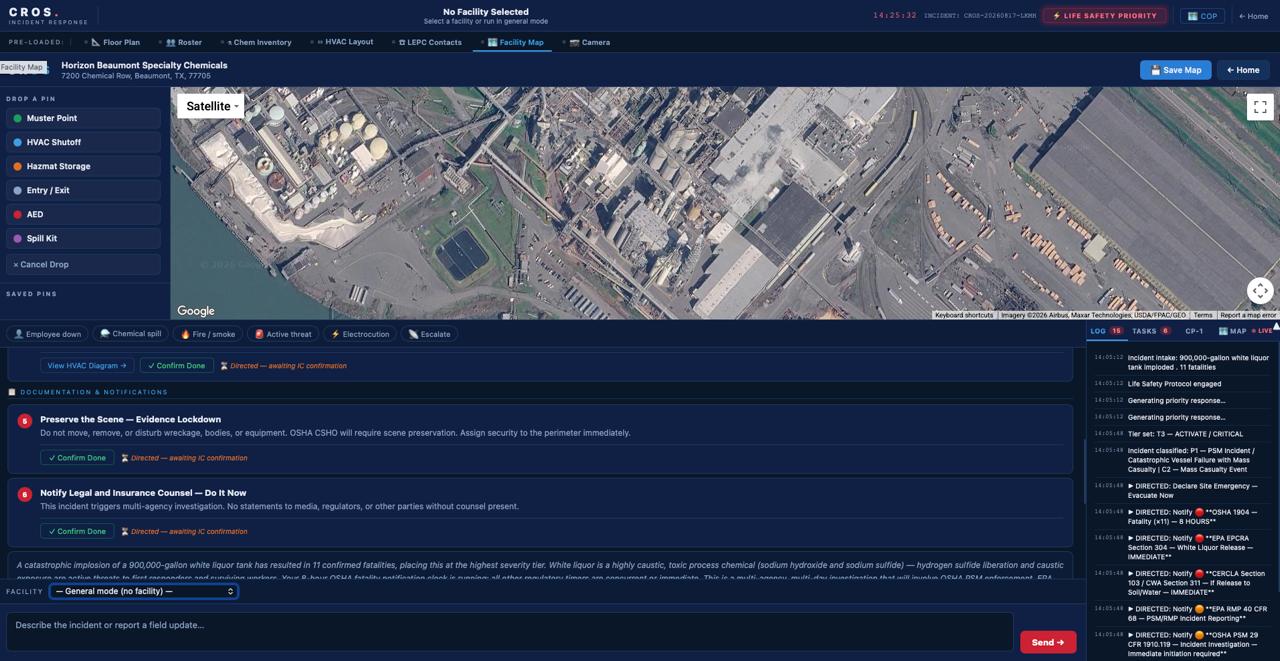This screenshot has width=1280, height=661.
Task: Open the Floor Plan tab
Action: 114,42
